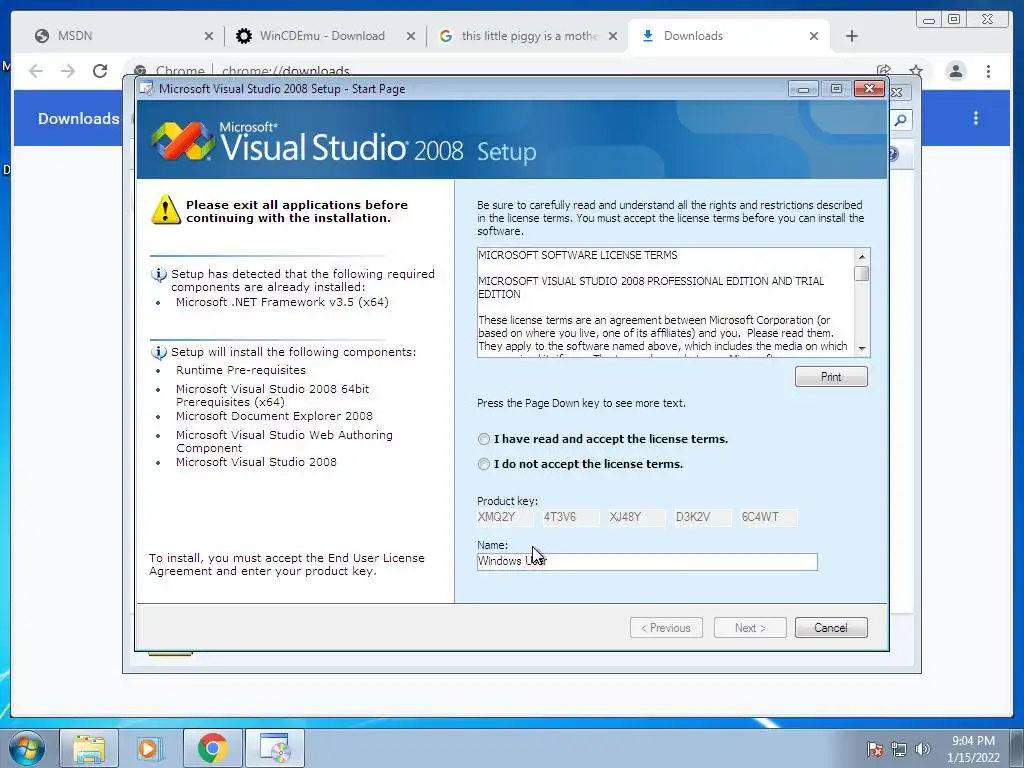Open the Windows Start menu
The height and width of the screenshot is (768, 1024).
click(25, 748)
